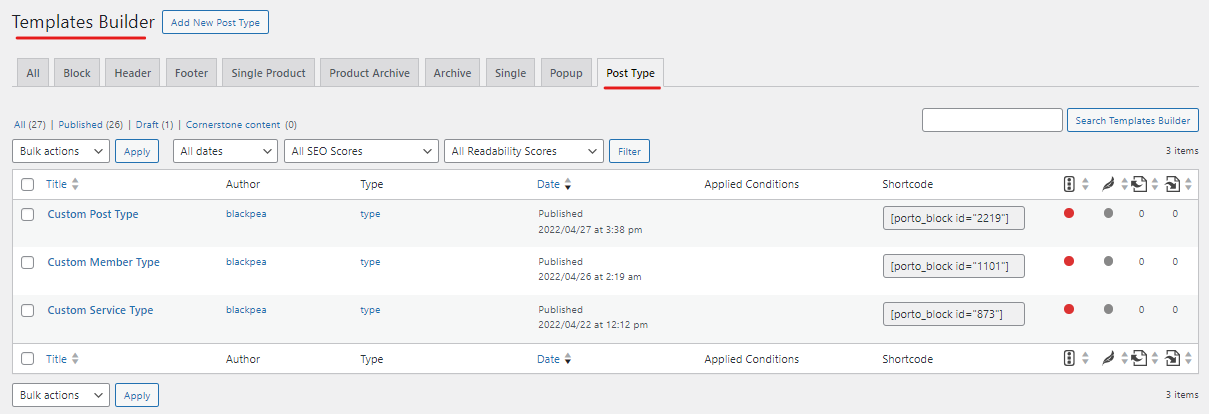Click the top Apply button
The height and width of the screenshot is (414, 1209).
pyautogui.click(x=137, y=151)
